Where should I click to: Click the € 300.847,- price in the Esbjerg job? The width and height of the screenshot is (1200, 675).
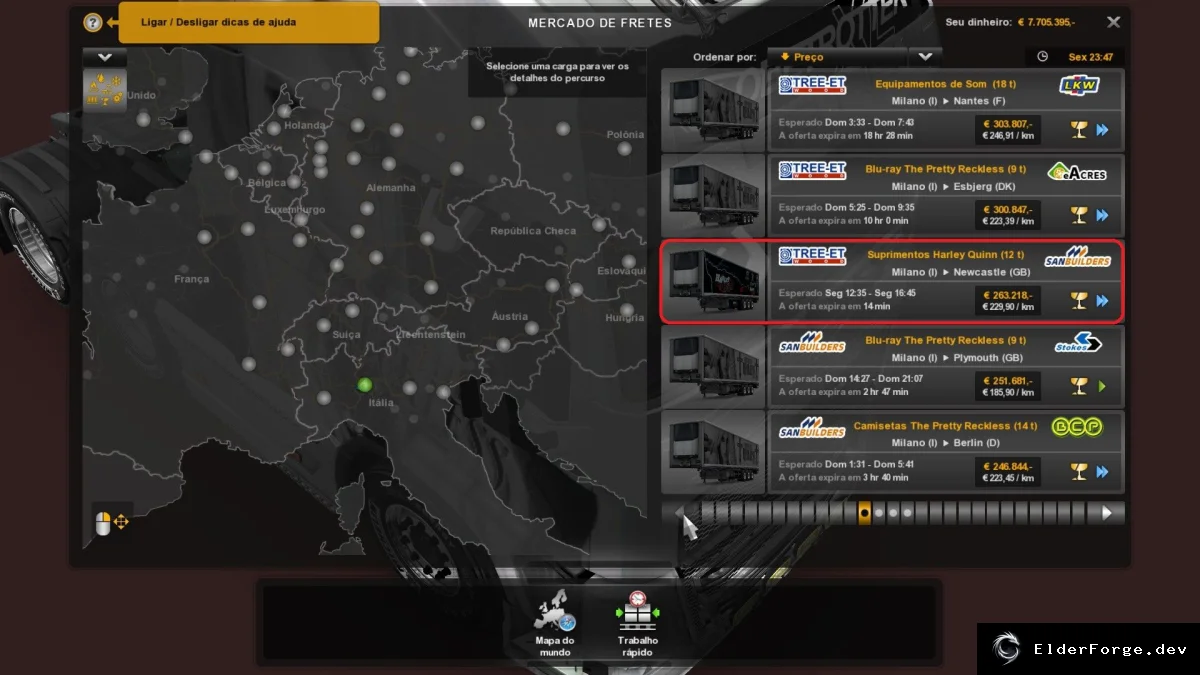(1008, 209)
